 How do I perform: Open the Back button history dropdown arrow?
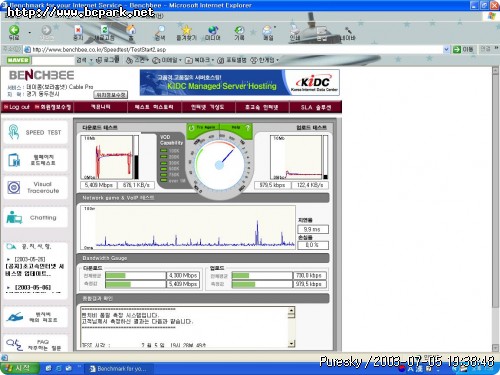[29, 33]
